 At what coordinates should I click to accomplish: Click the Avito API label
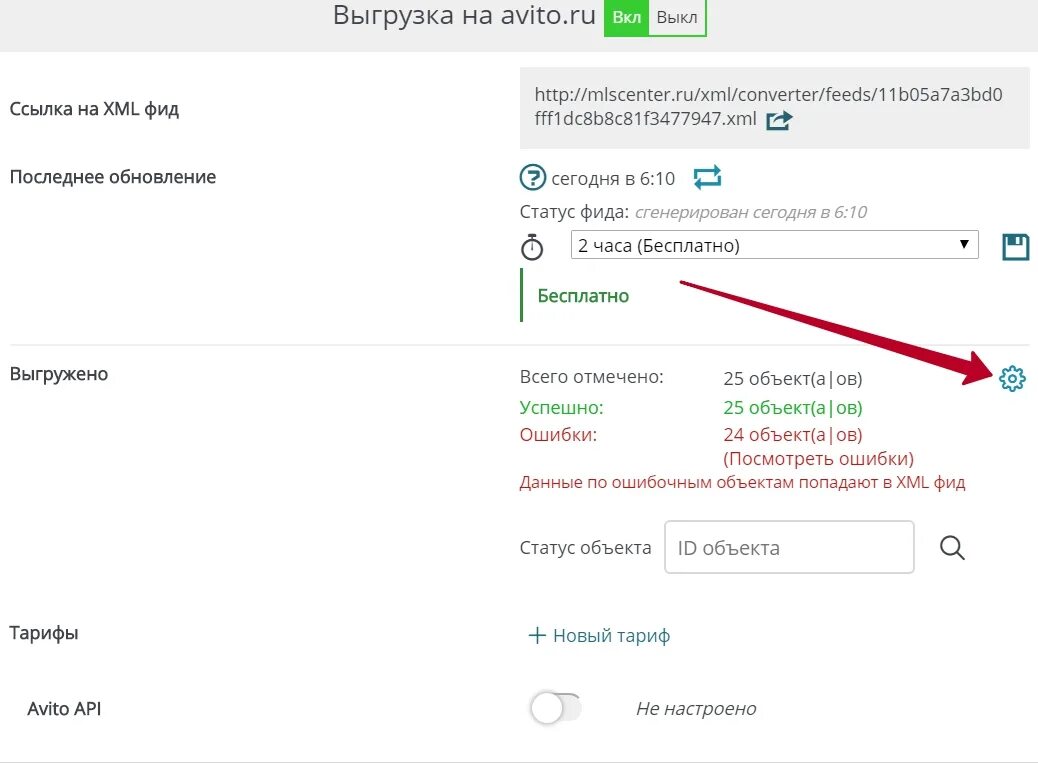click(x=64, y=709)
